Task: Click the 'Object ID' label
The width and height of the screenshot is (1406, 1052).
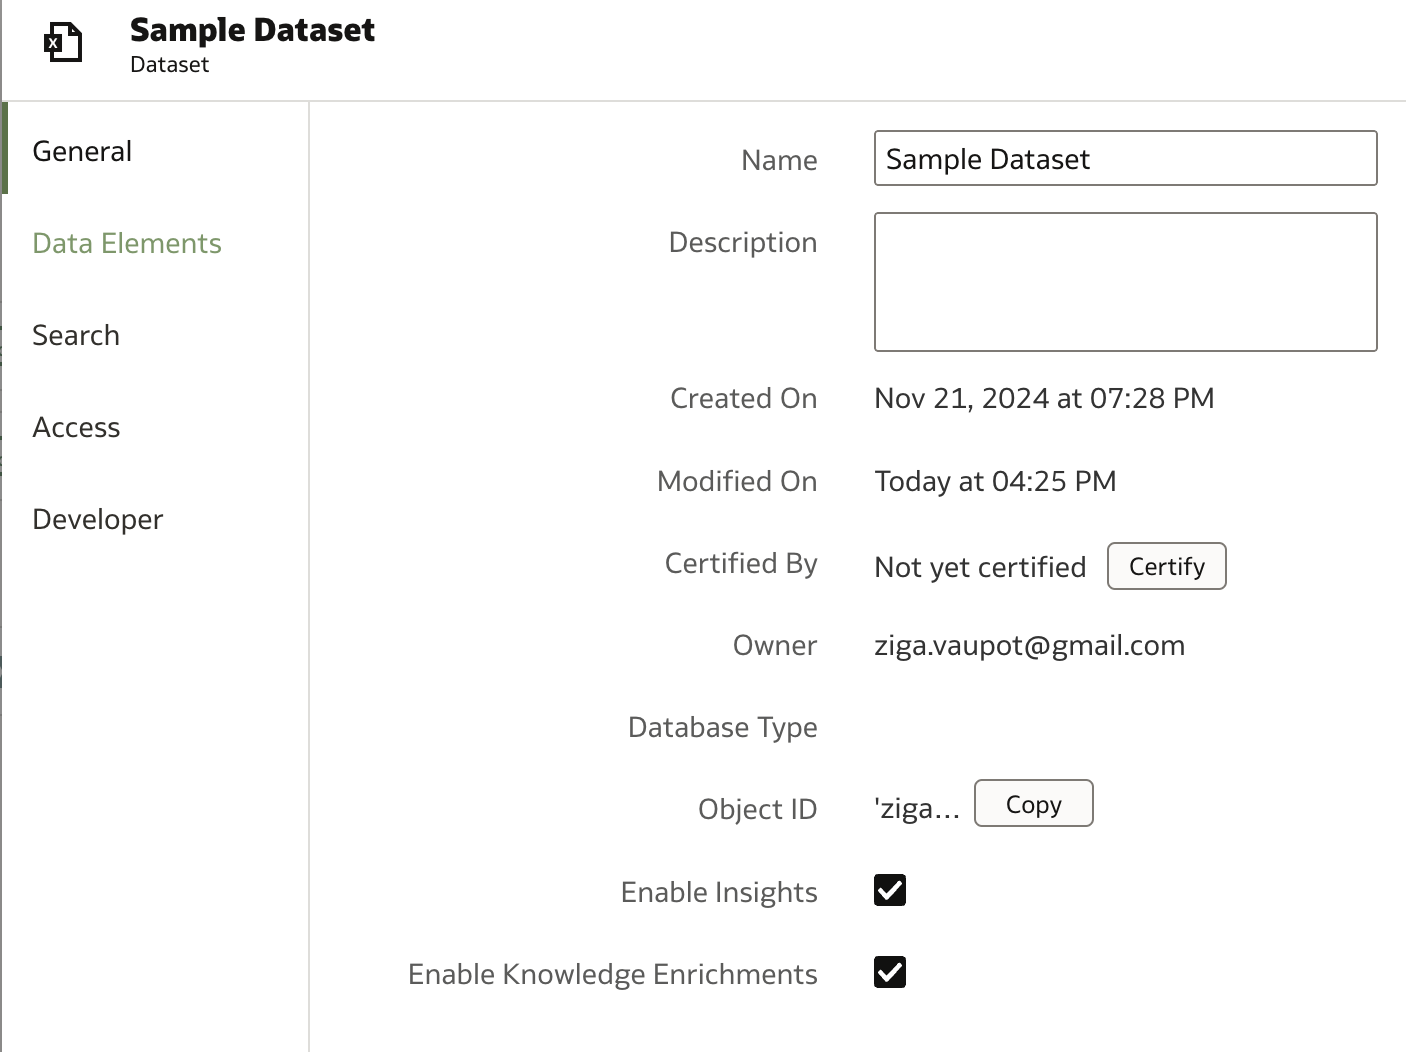Action: click(x=757, y=810)
